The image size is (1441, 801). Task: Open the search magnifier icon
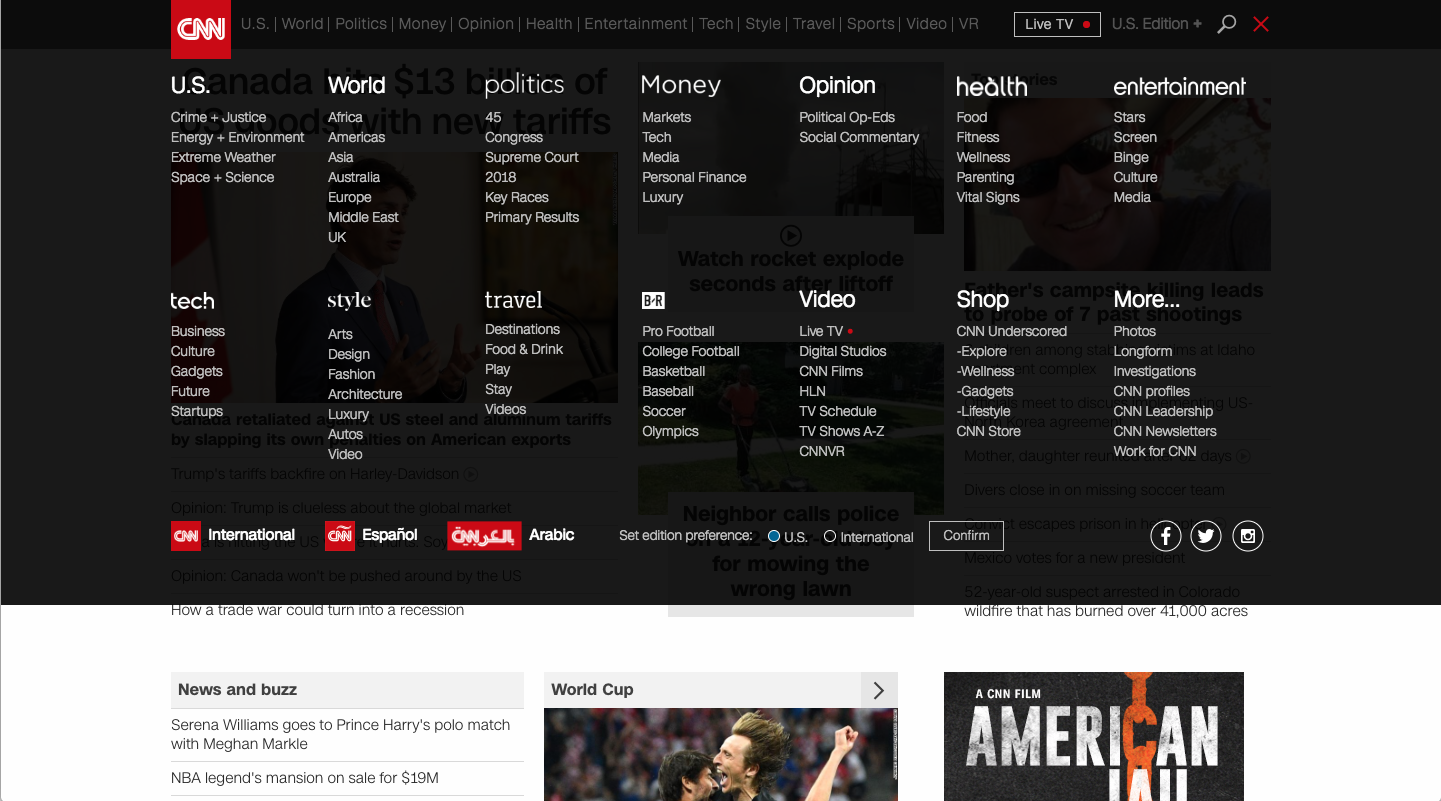pyautogui.click(x=1227, y=24)
